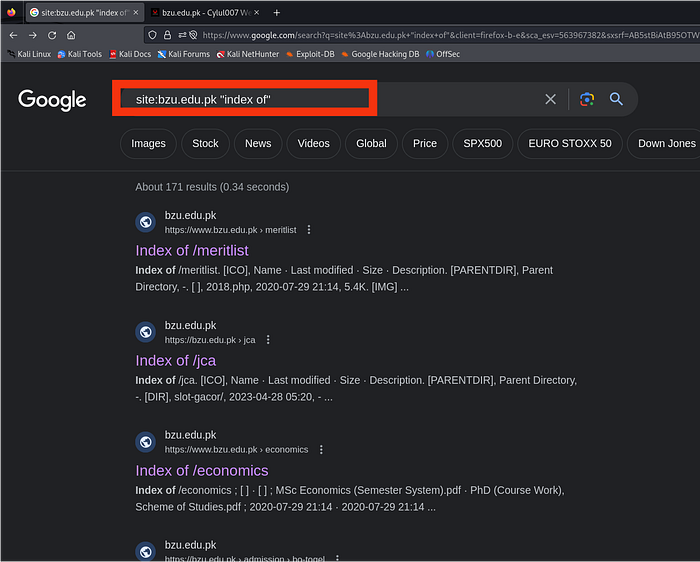Go back with the browser back arrow
Viewport: 700px width, 562px height.
click(x=13, y=35)
